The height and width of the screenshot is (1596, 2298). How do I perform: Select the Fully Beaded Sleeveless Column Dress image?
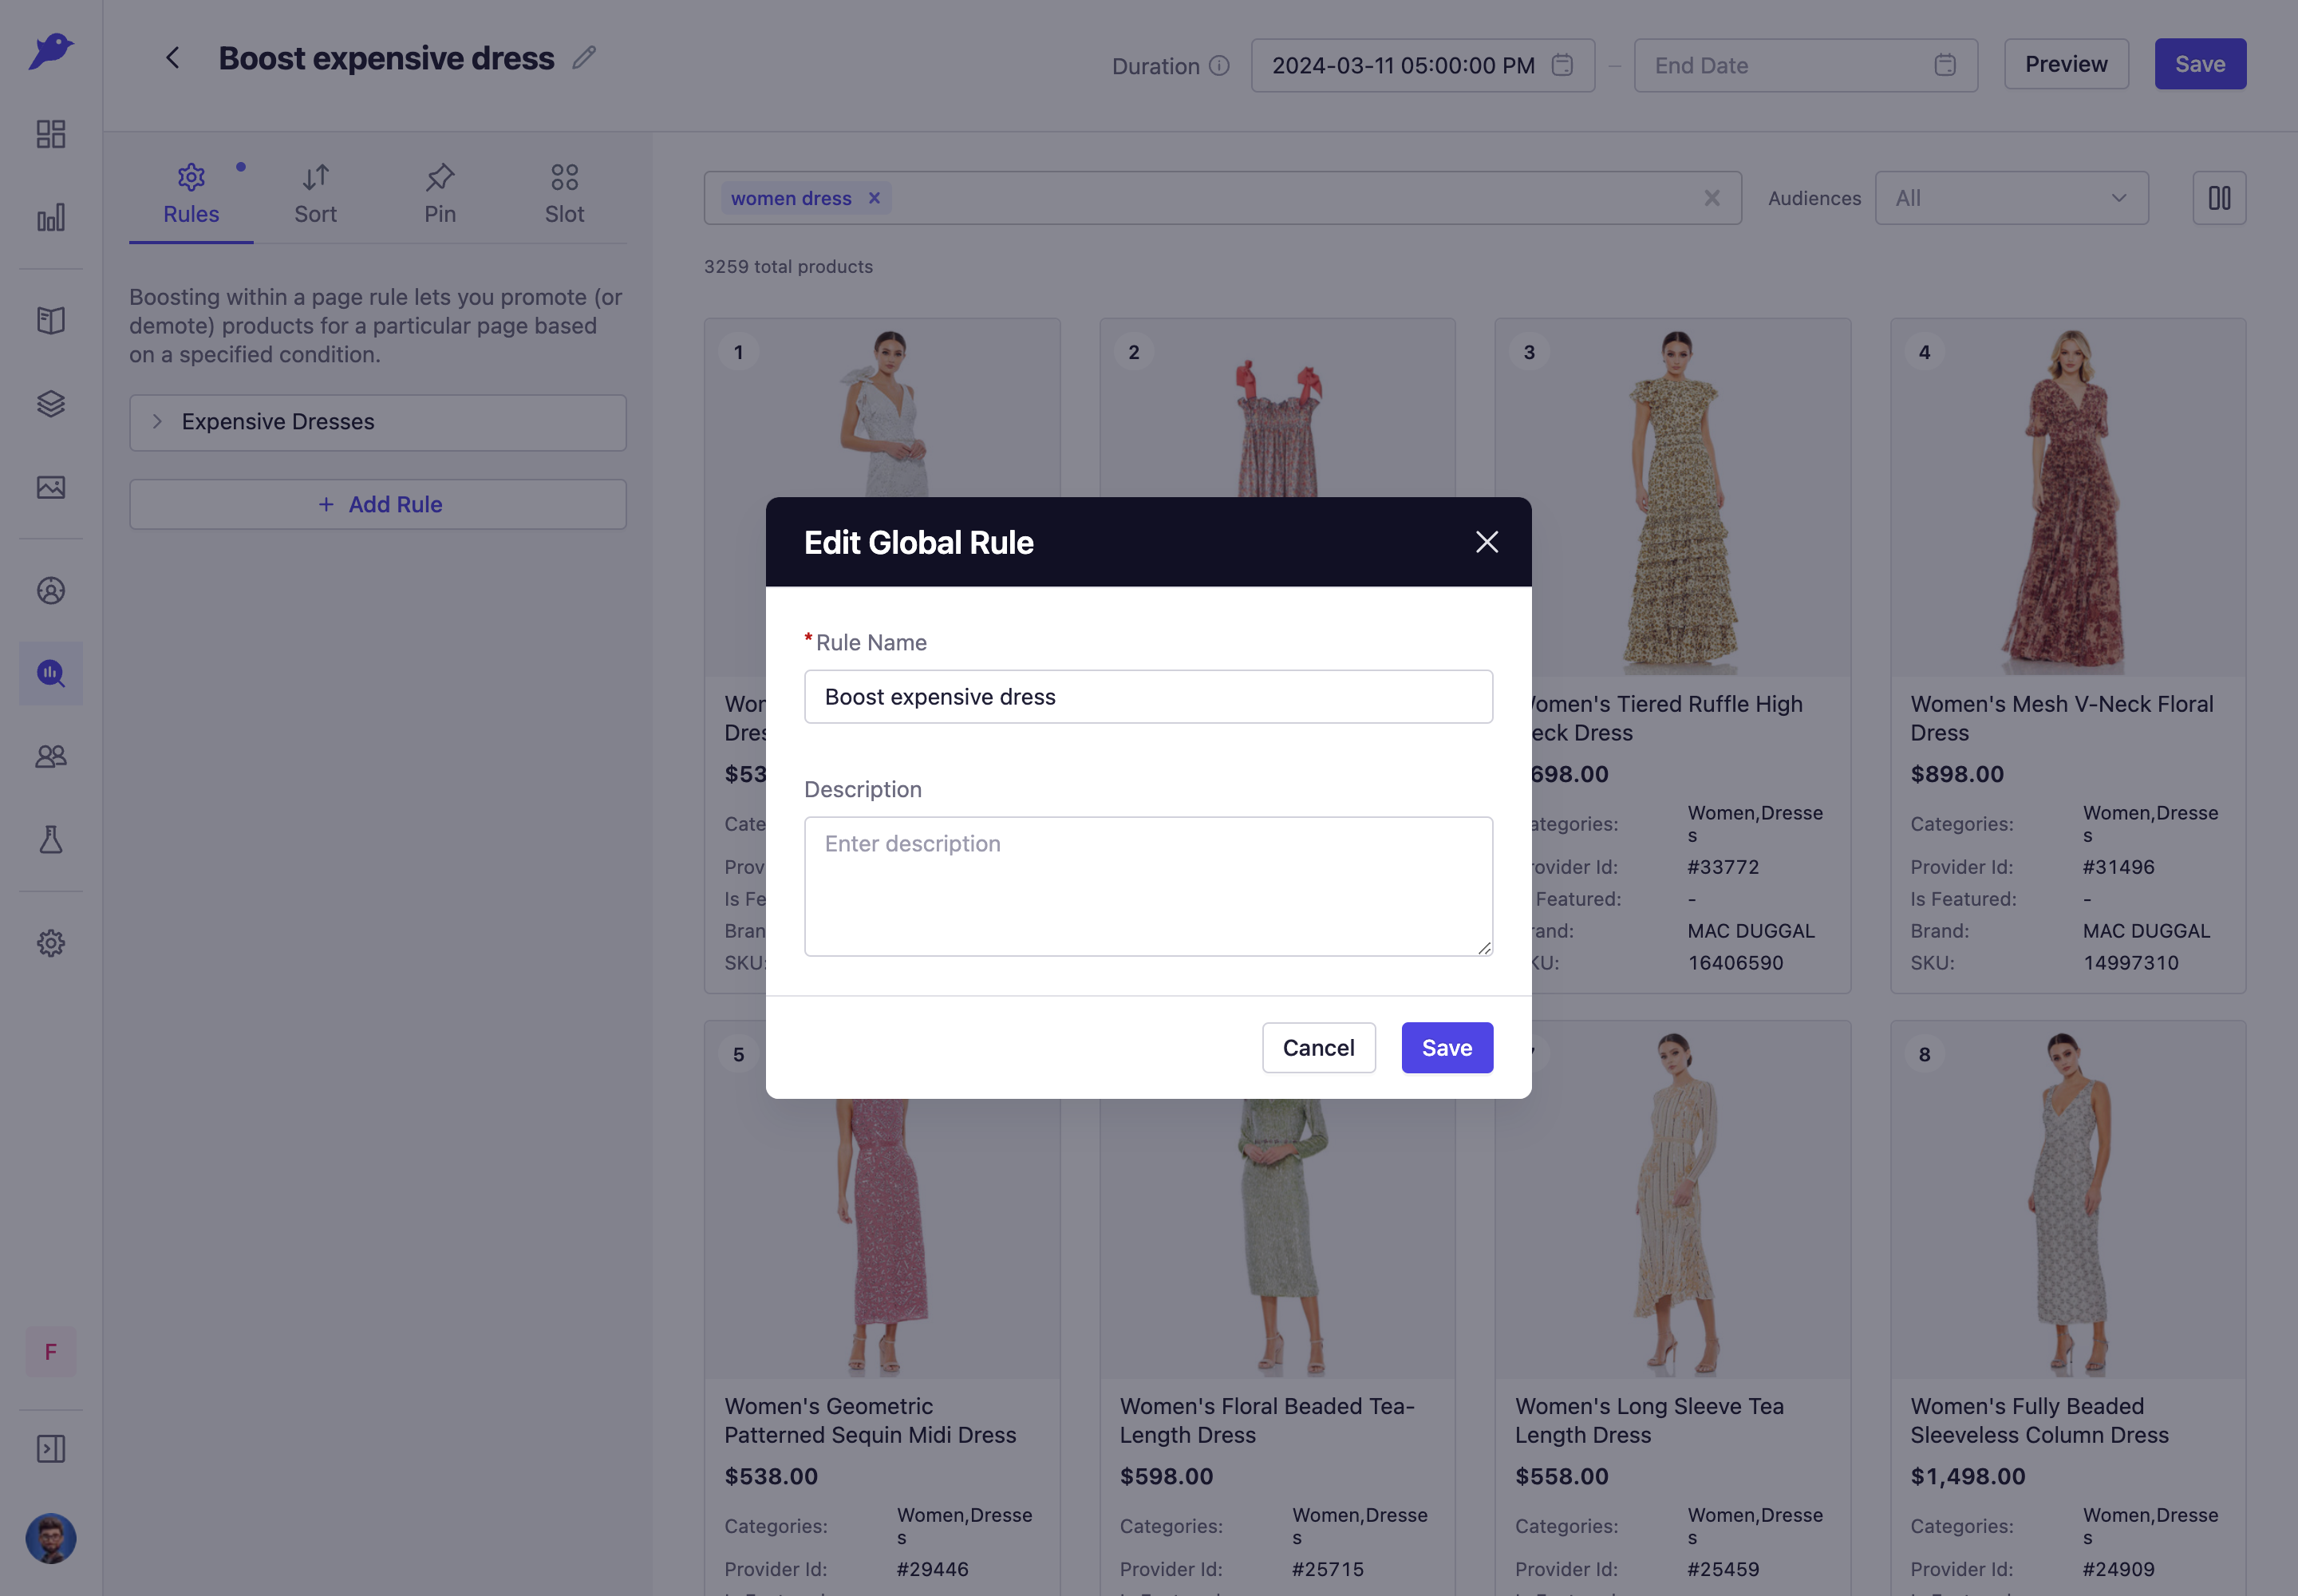pyautogui.click(x=2067, y=1200)
